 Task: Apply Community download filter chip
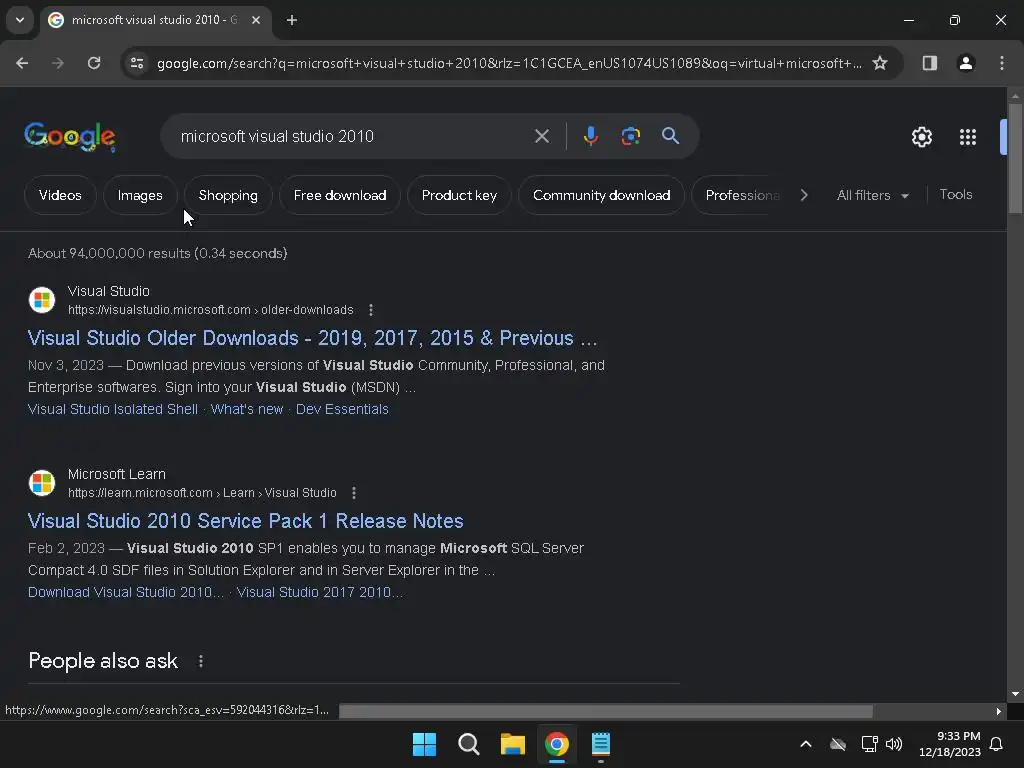601,195
